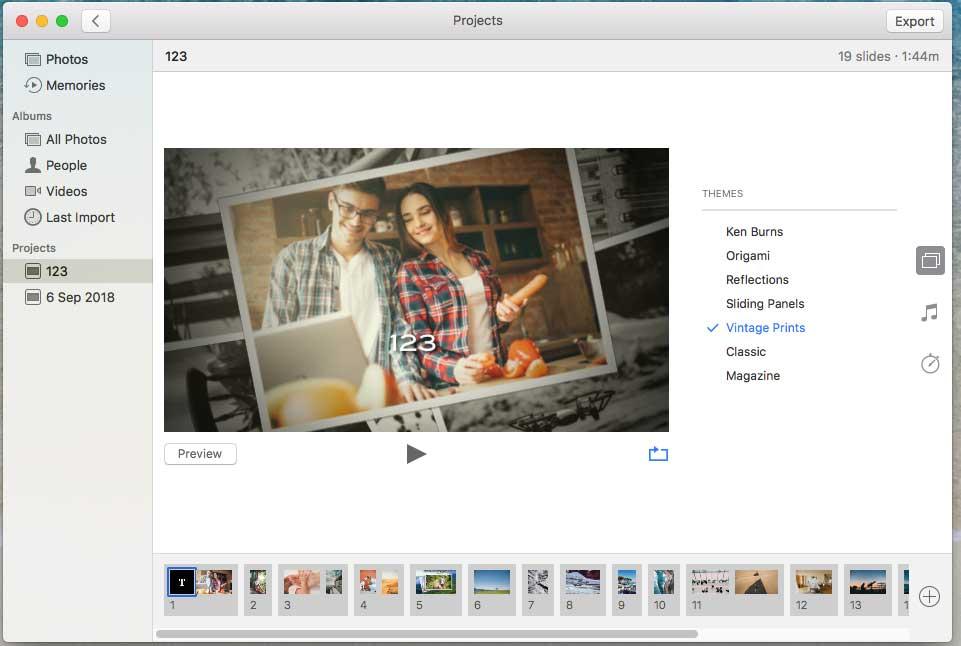This screenshot has width=961, height=646.
Task: Open the People album
Action: (x=66, y=165)
